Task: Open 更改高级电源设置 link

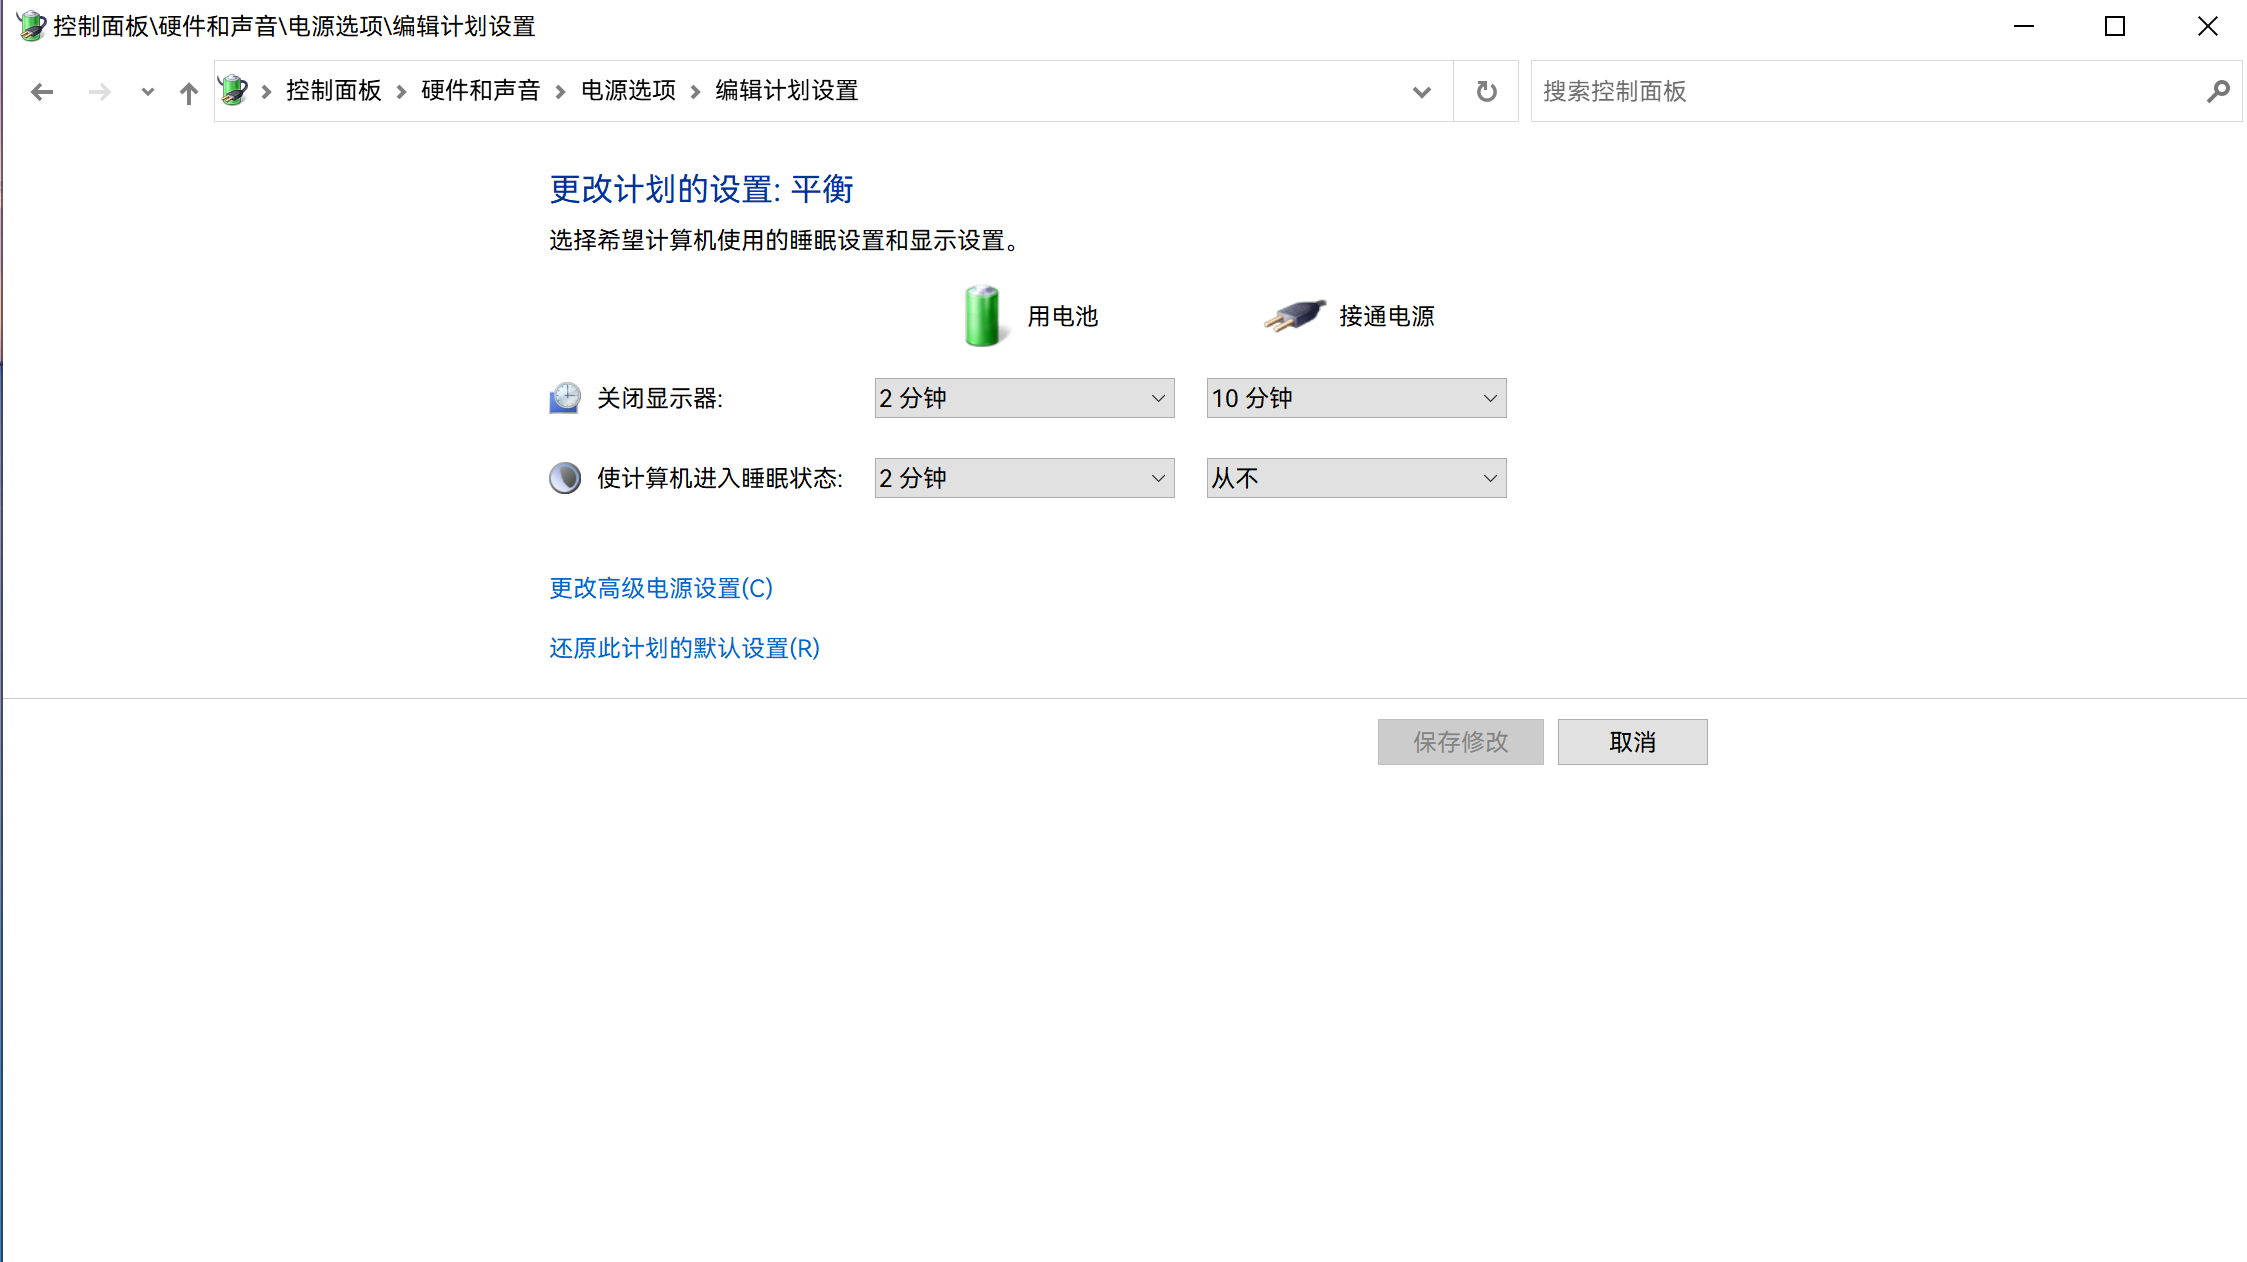Action: pos(660,588)
